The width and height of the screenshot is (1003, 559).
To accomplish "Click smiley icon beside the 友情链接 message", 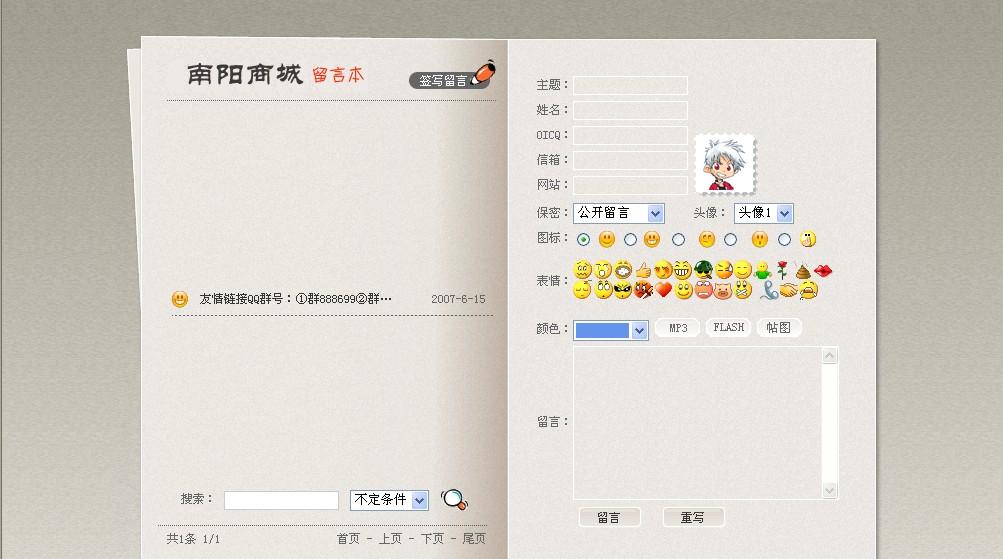I will click(180, 299).
